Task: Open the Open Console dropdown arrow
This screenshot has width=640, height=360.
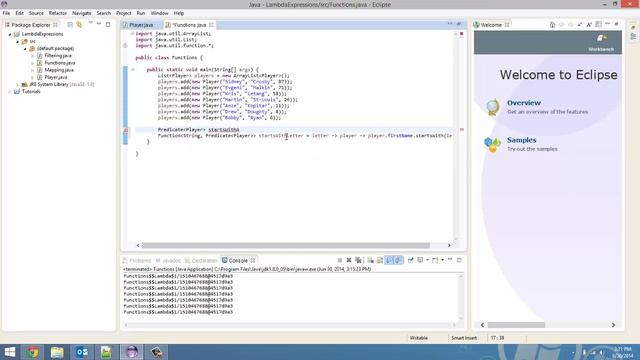Action: point(442,260)
